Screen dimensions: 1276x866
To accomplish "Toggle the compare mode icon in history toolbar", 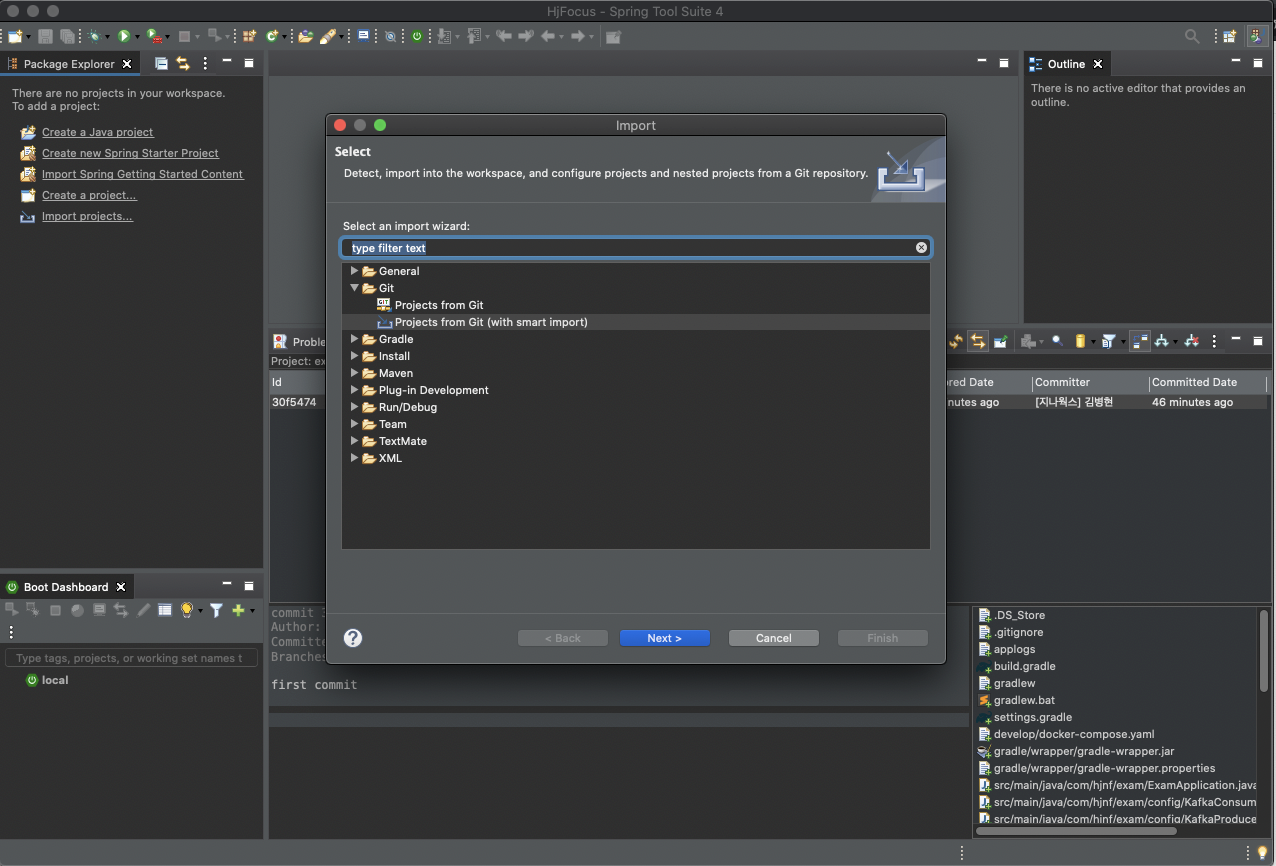I will point(1140,341).
